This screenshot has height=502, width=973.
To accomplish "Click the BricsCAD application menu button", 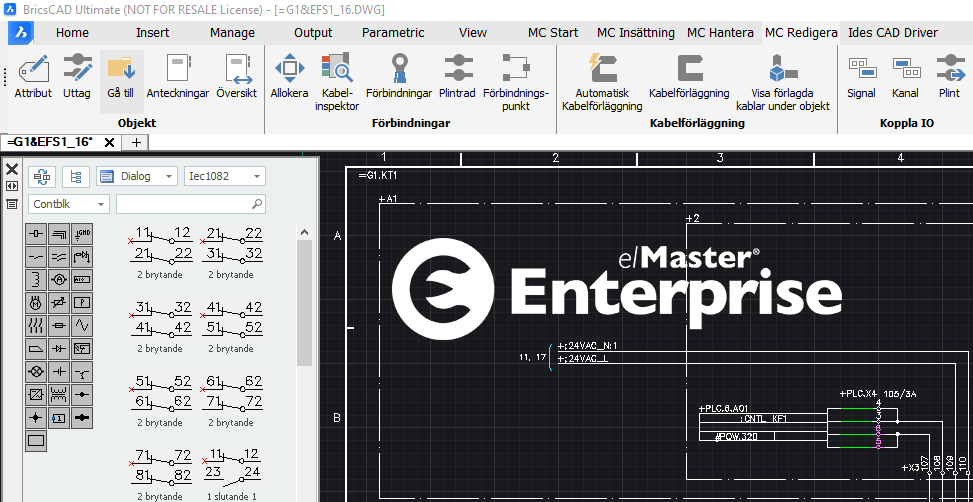I will (20, 33).
